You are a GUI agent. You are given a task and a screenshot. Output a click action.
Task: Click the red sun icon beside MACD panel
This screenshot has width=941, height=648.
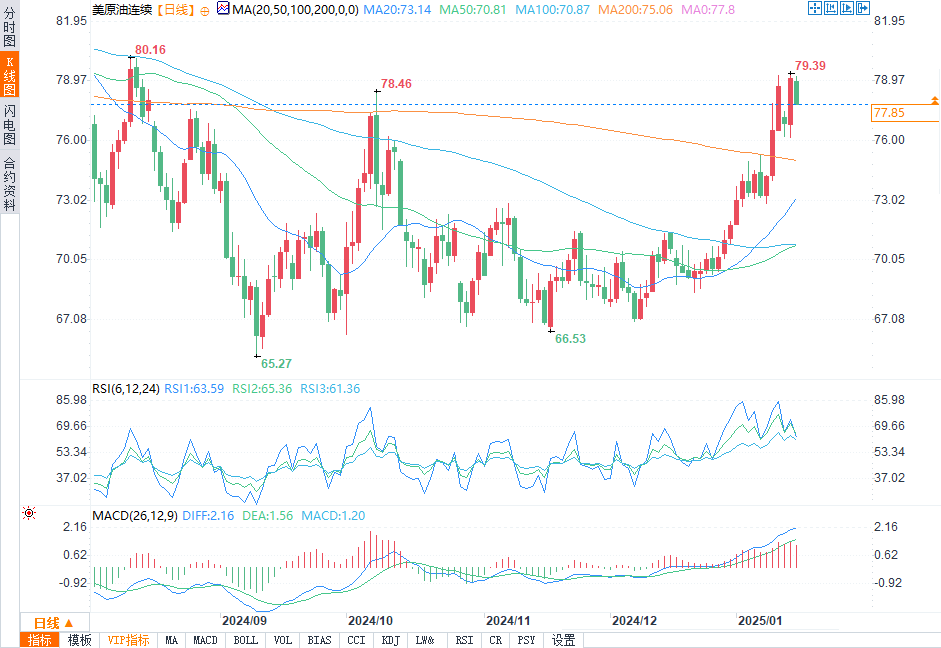pos(29,513)
